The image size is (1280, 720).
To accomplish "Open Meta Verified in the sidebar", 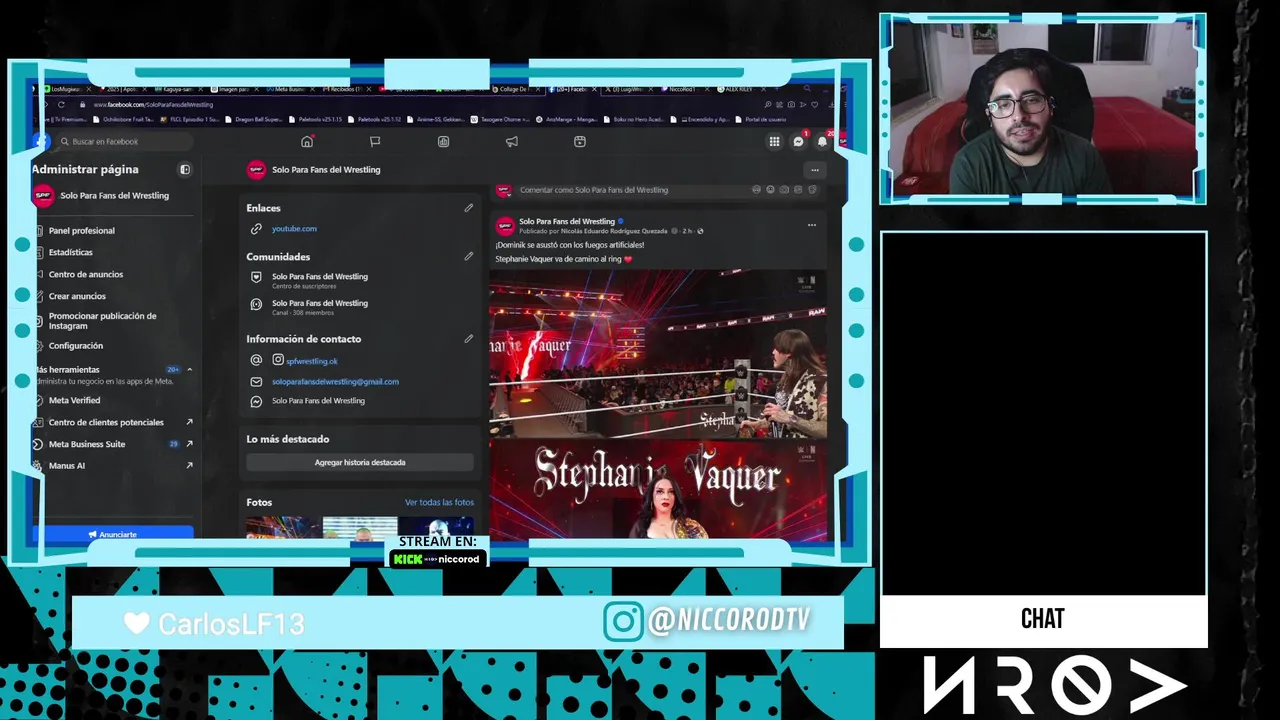I will [75, 401].
